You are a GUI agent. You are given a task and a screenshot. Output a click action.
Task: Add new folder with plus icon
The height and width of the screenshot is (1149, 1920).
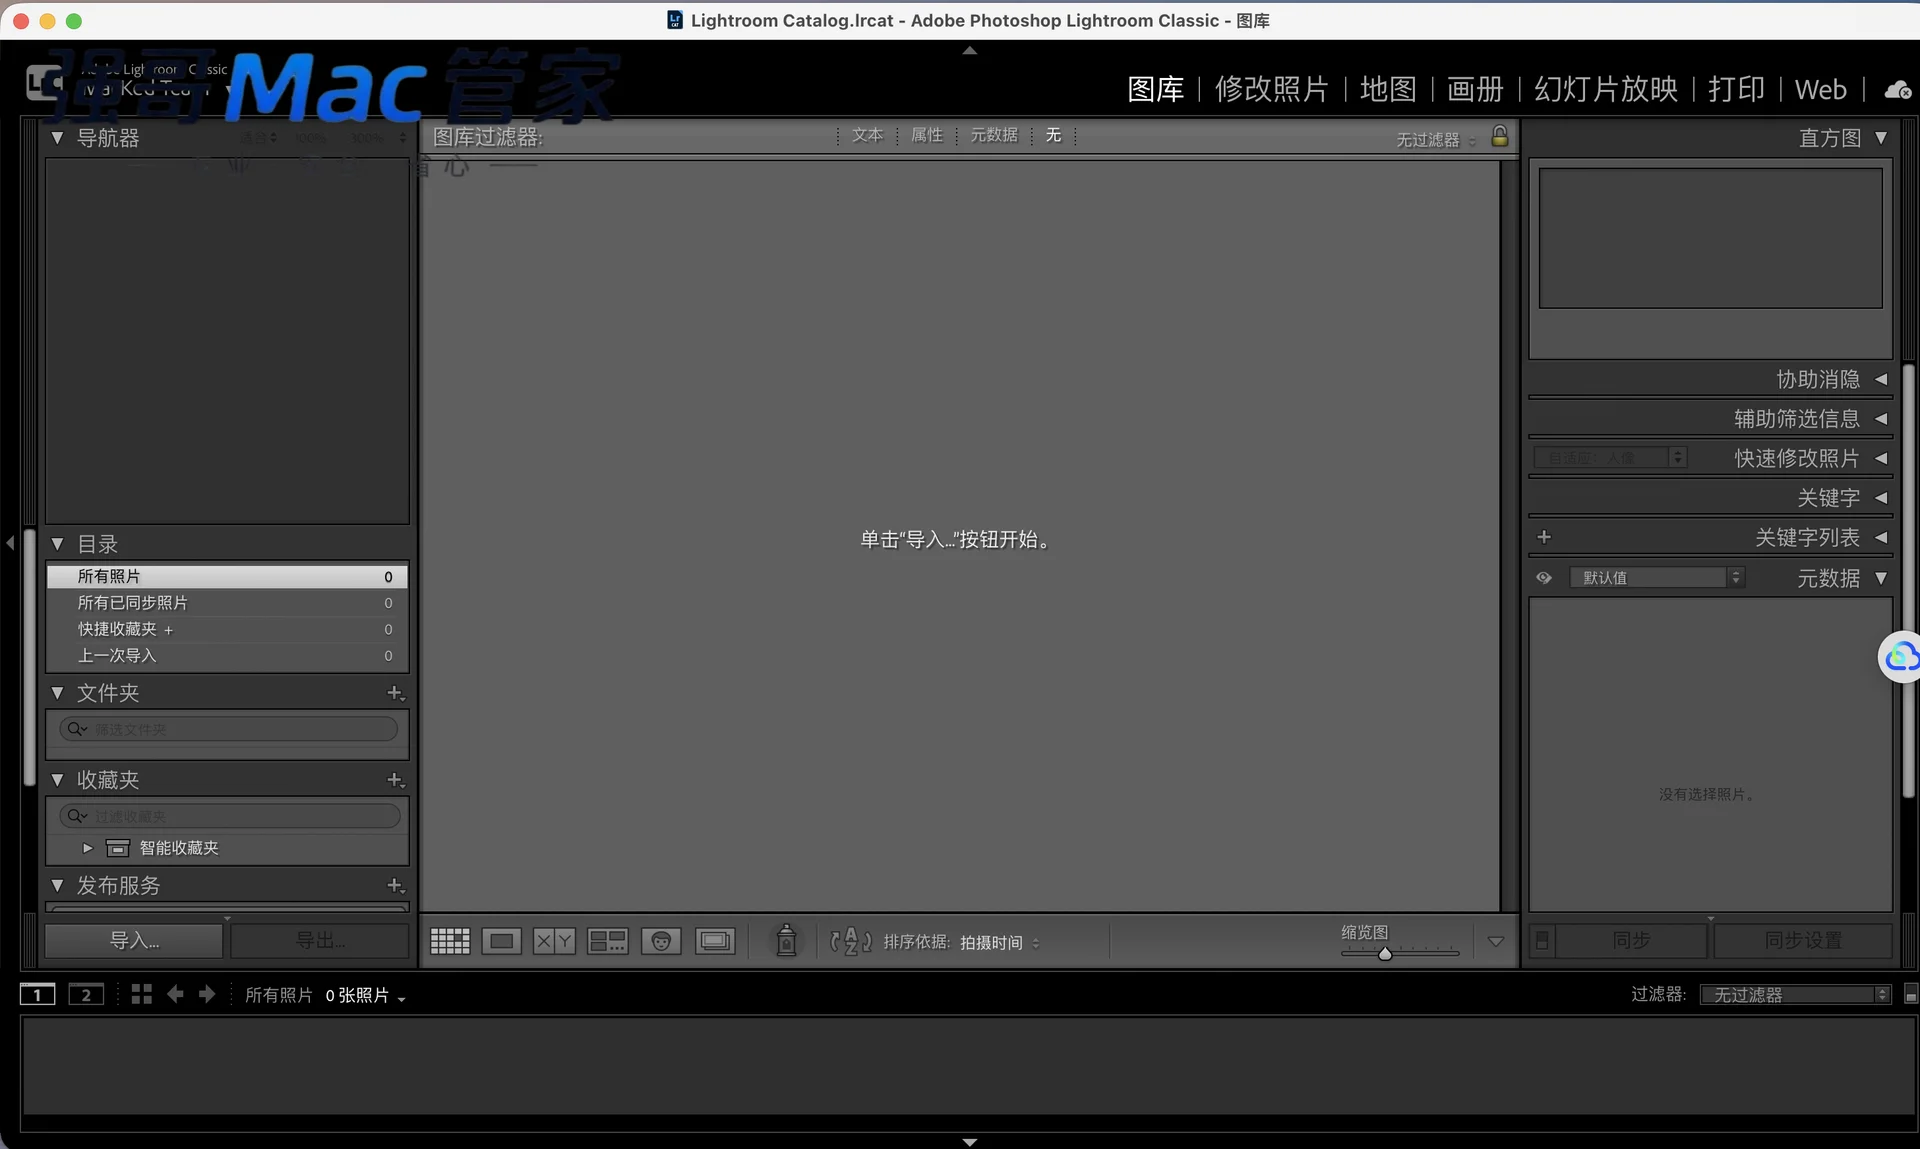pyautogui.click(x=396, y=693)
